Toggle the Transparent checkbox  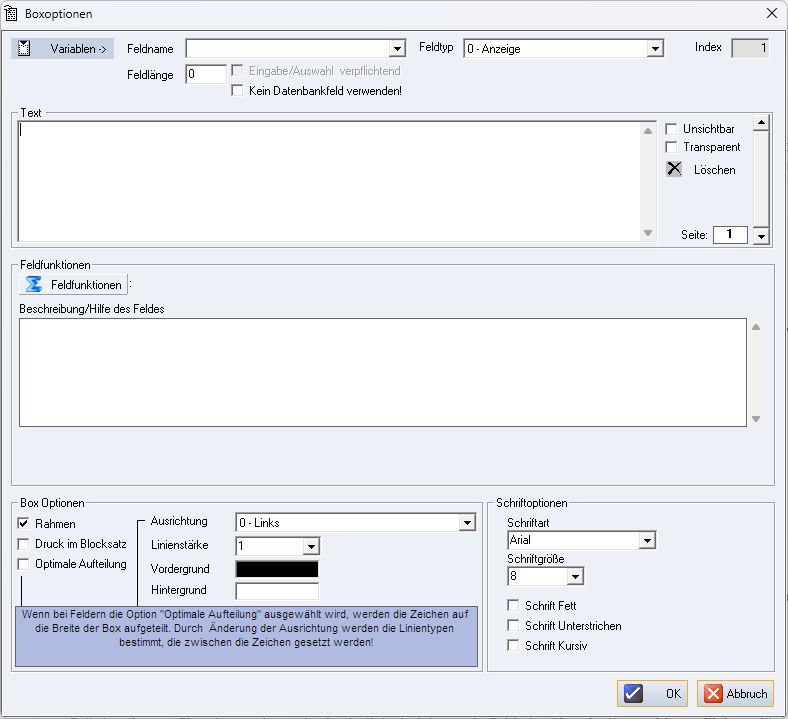(x=672, y=147)
